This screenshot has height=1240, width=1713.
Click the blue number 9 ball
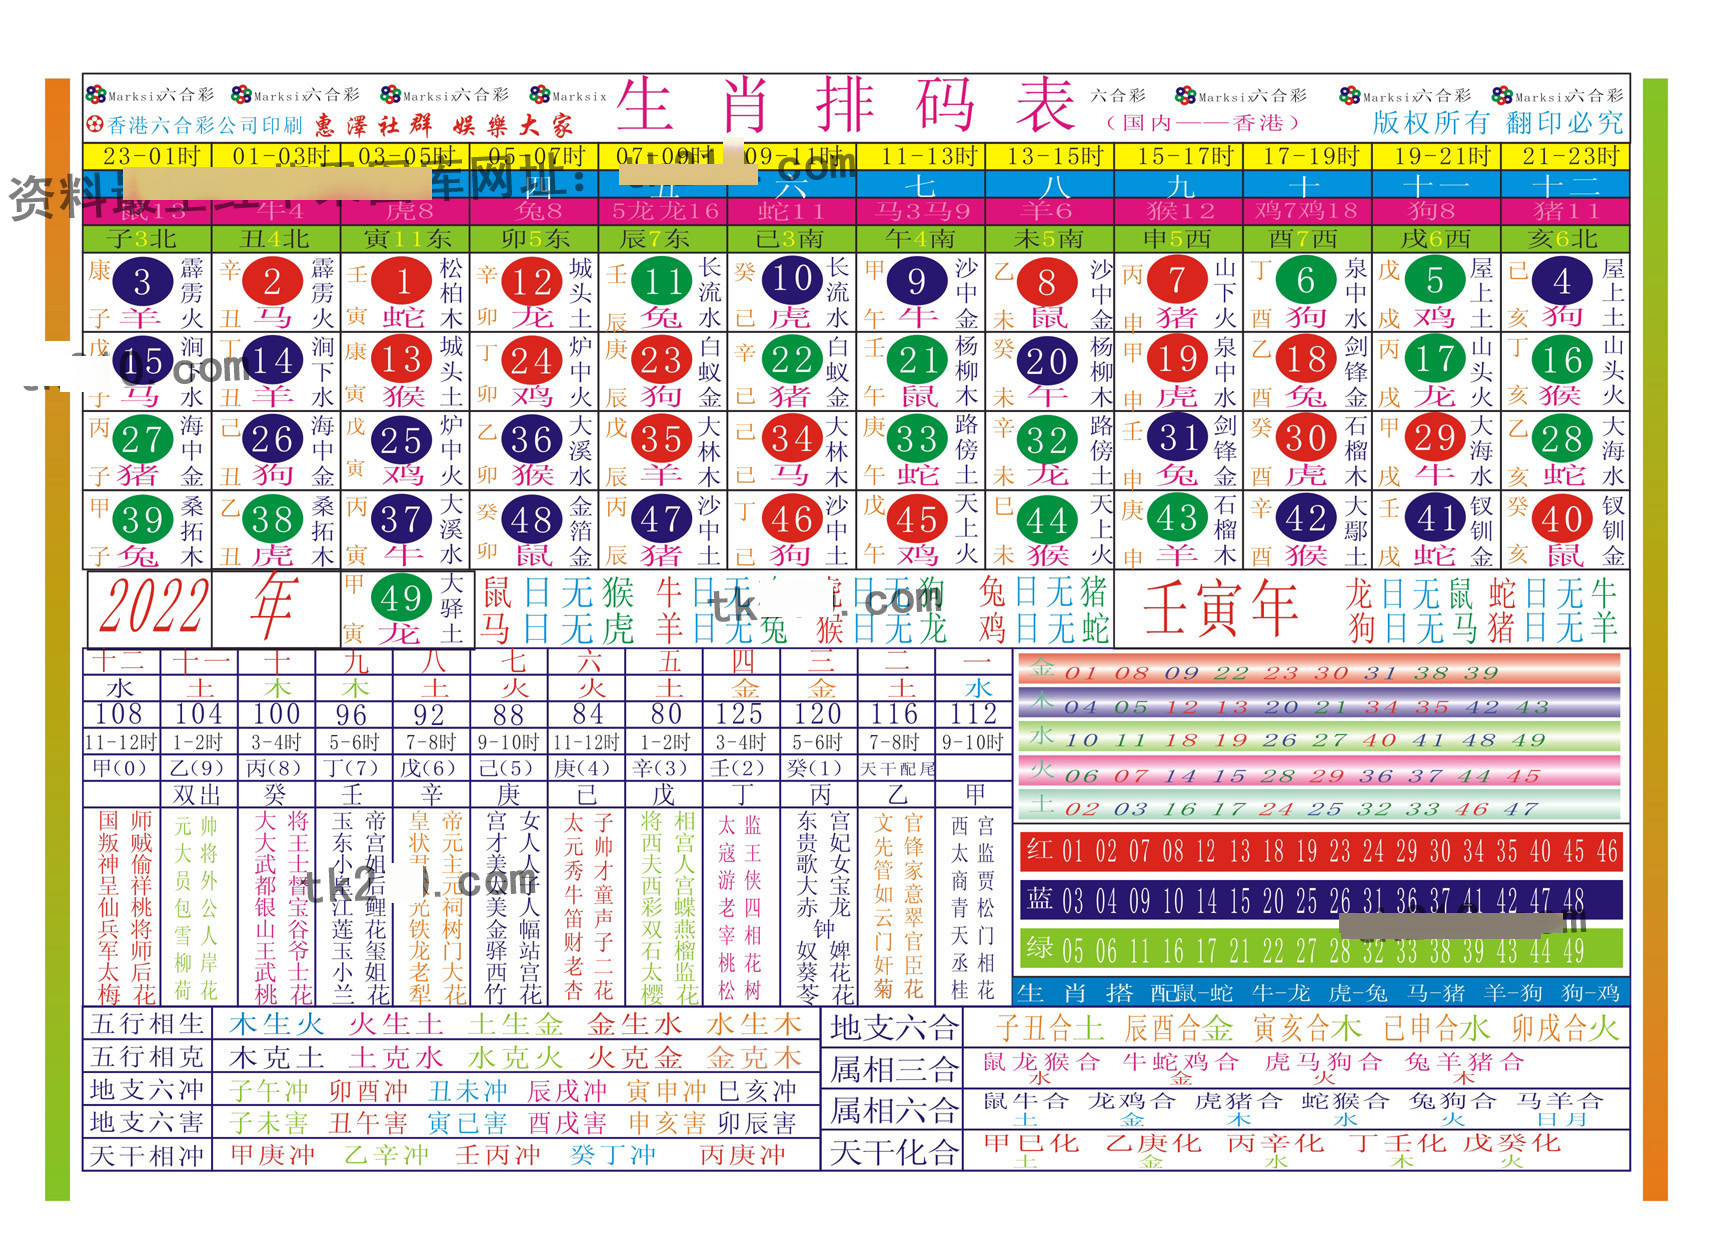pyautogui.click(x=917, y=281)
